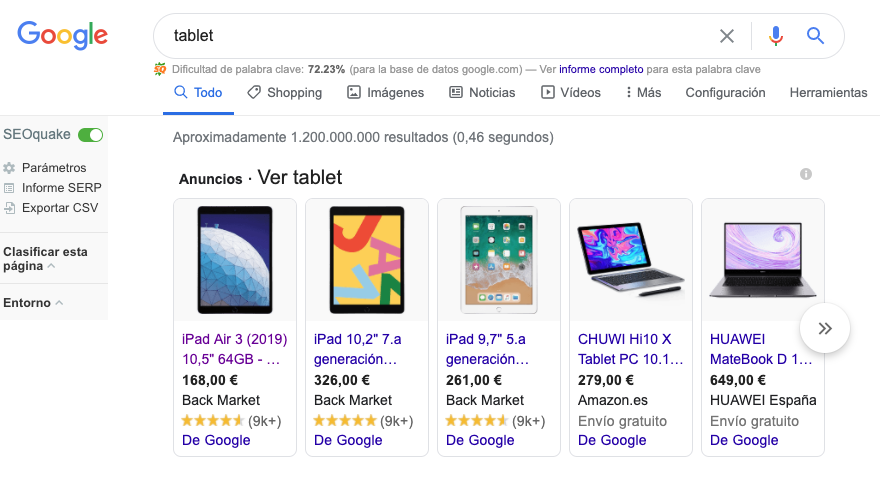Show more products with the double-arrow button
The height and width of the screenshot is (479, 880).
[825, 328]
